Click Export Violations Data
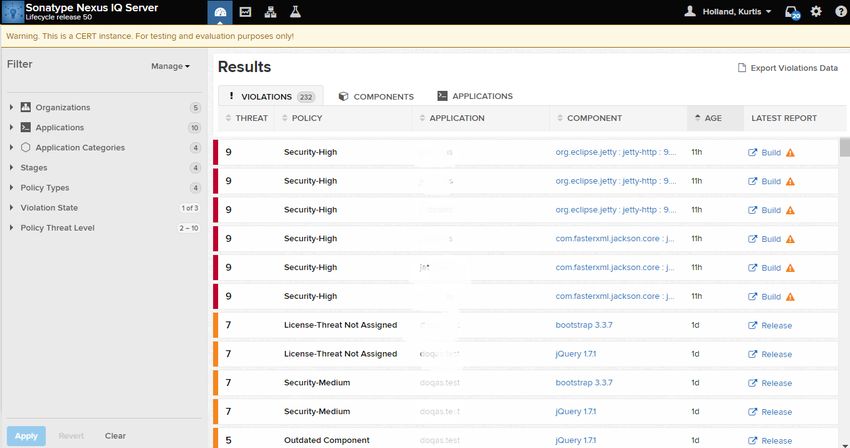The image size is (850, 448). point(788,68)
